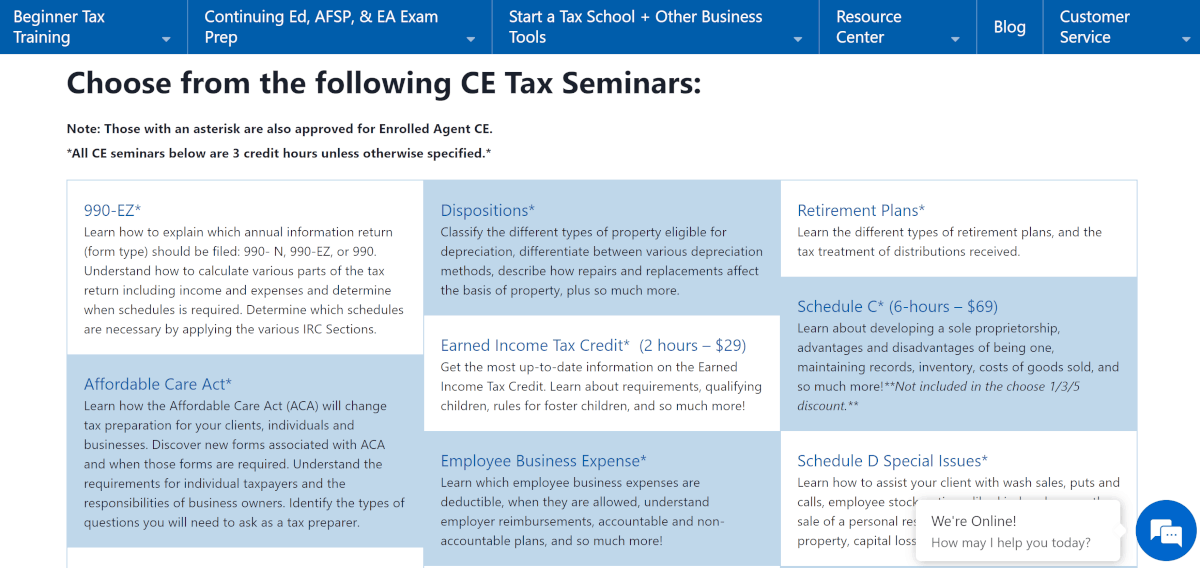Click the We're Online chat message
The height and width of the screenshot is (568, 1200).
point(1010,531)
